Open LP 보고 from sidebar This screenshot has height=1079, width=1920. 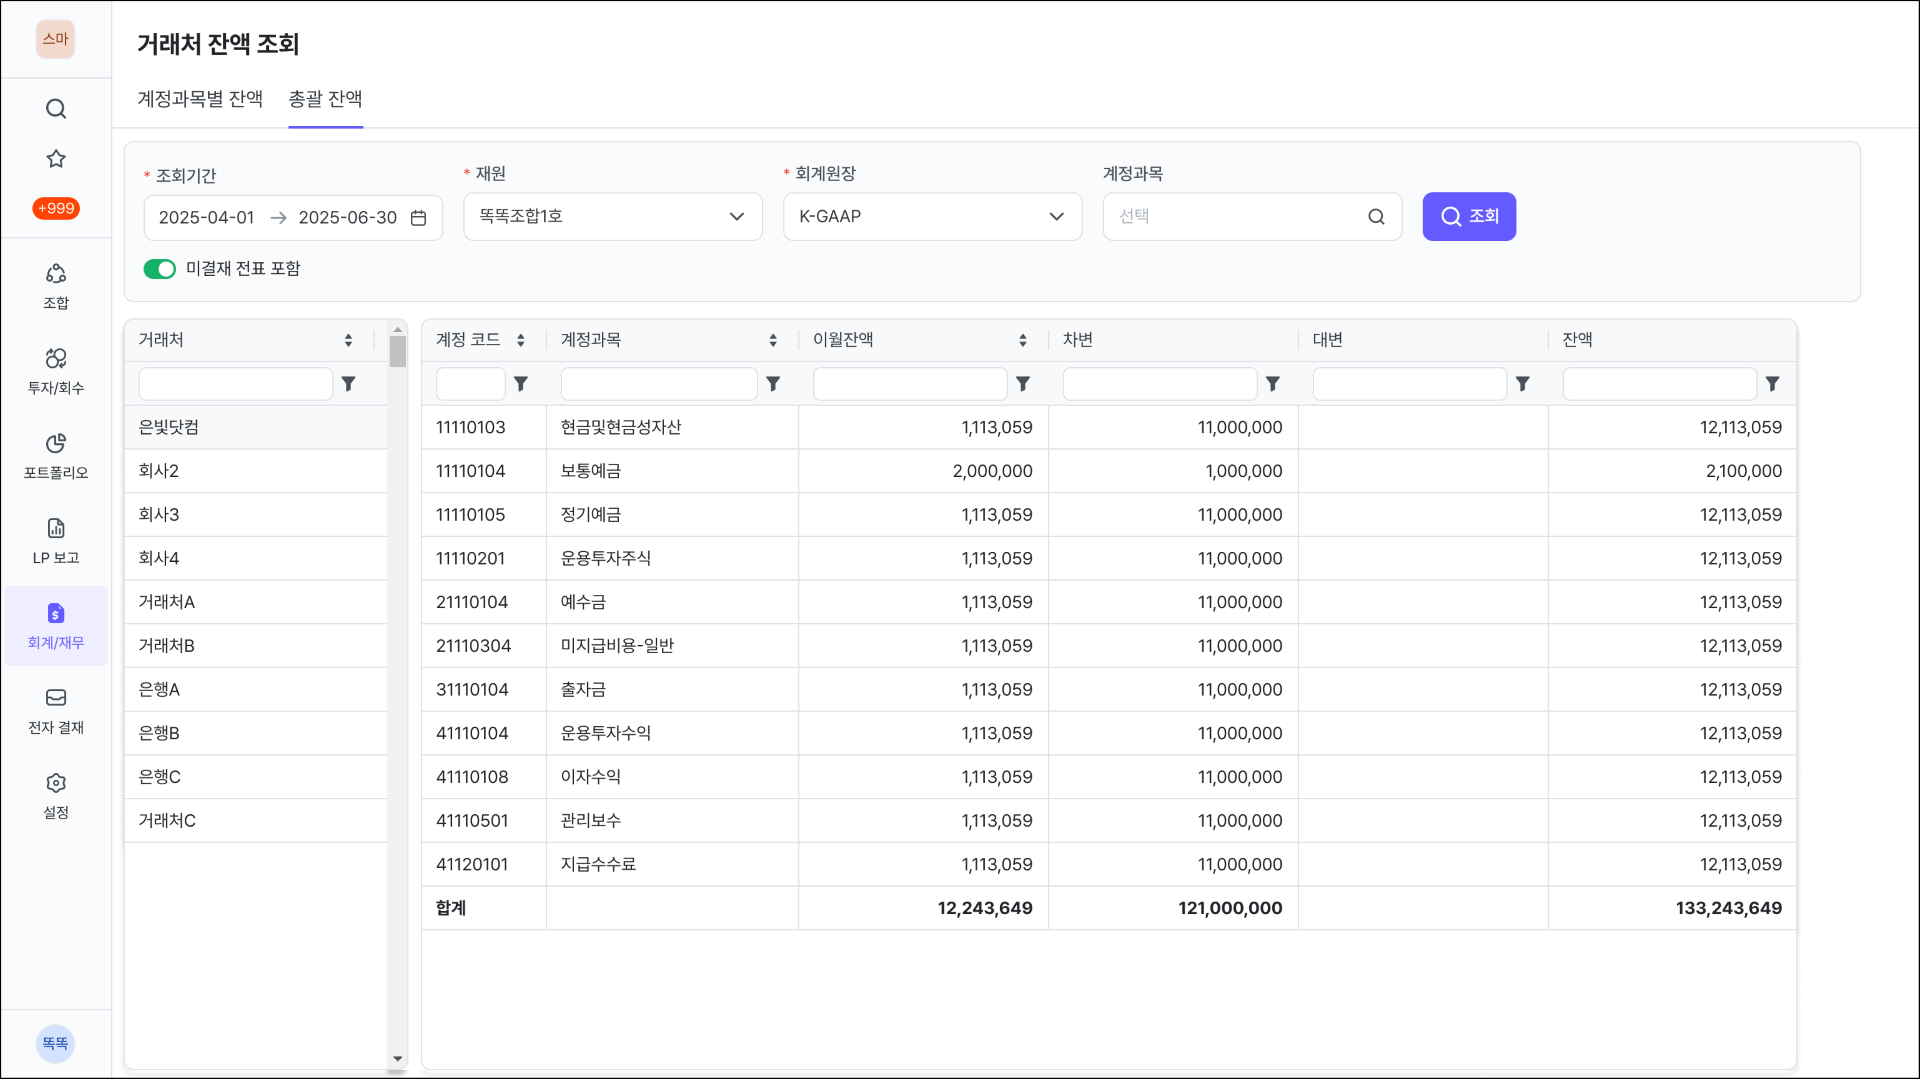point(56,540)
